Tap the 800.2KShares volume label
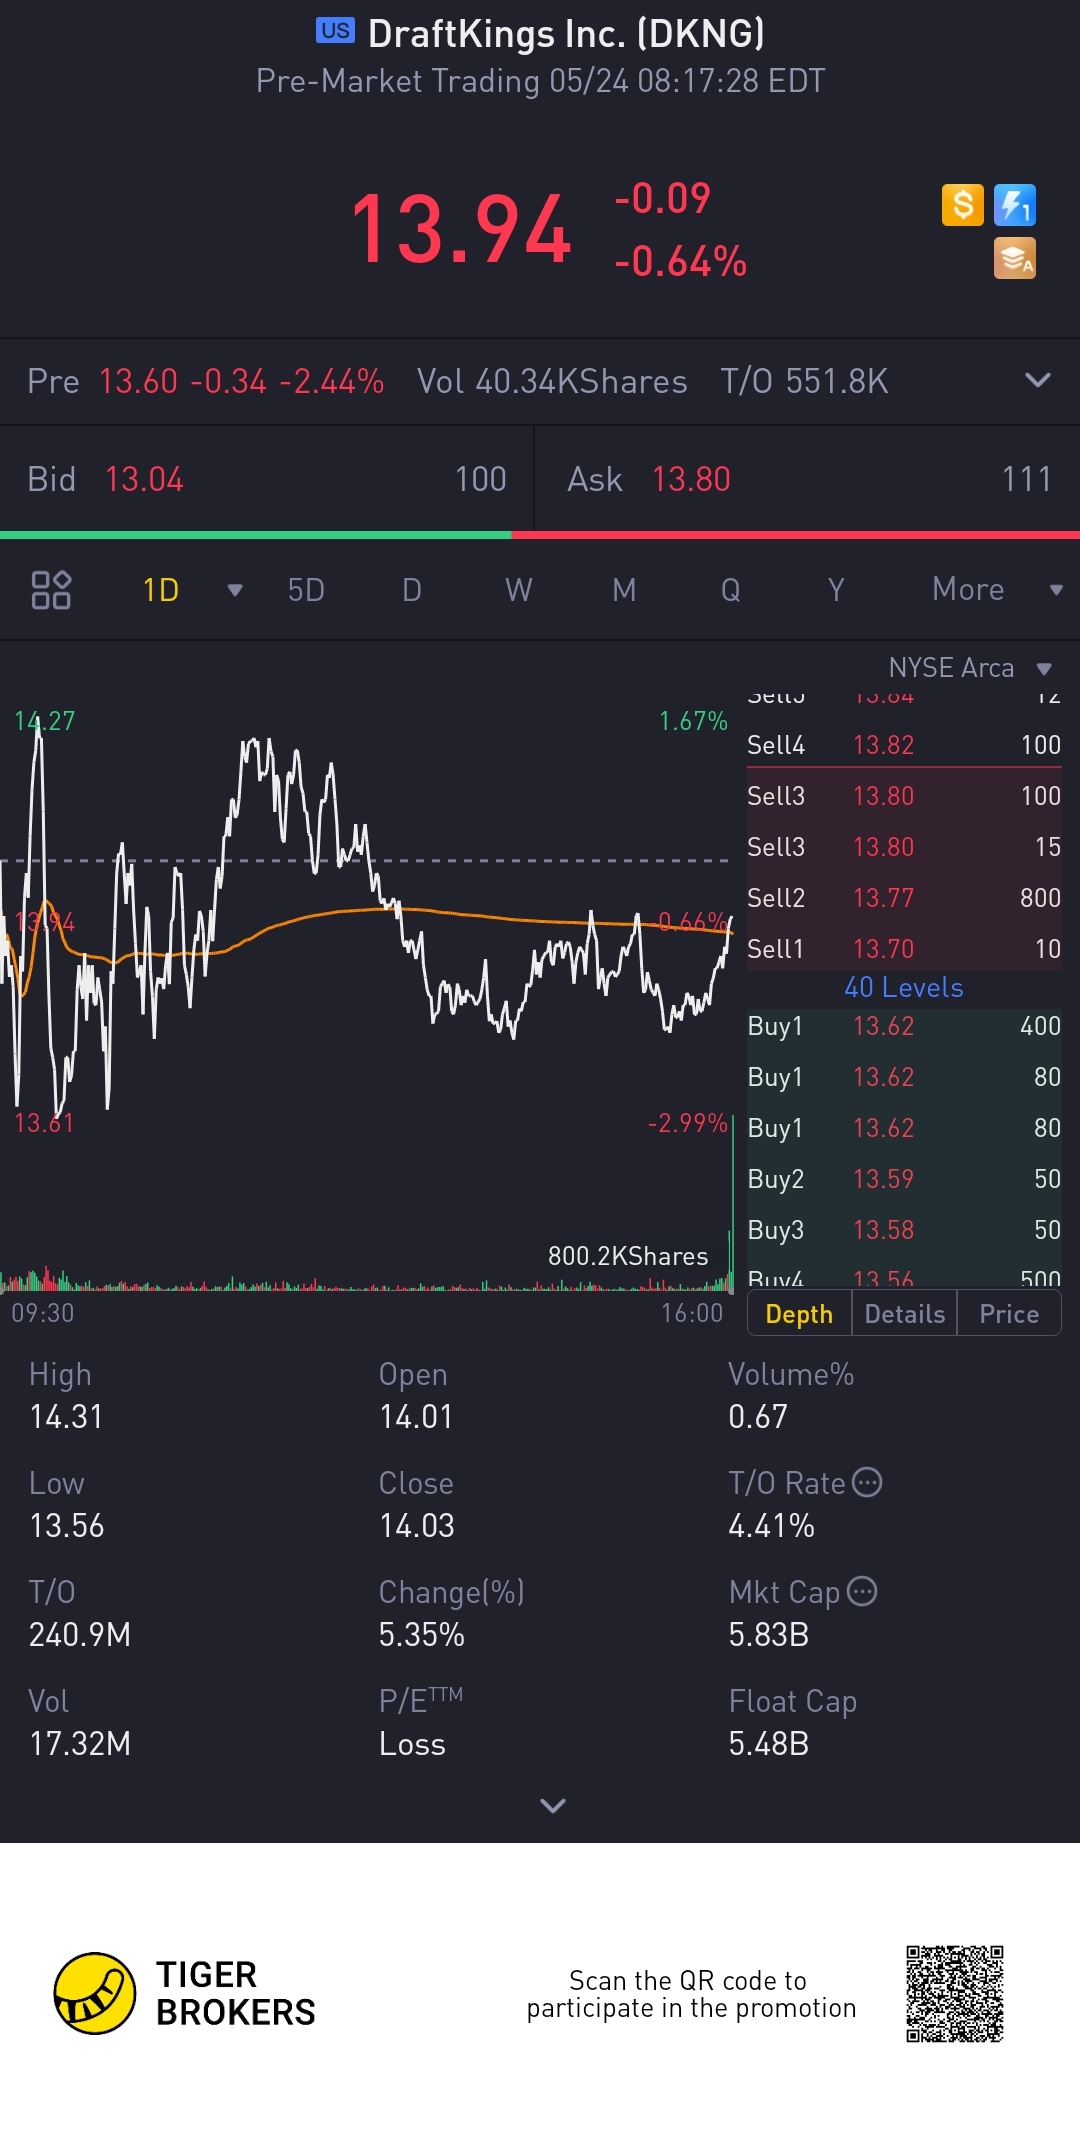 (x=628, y=1256)
